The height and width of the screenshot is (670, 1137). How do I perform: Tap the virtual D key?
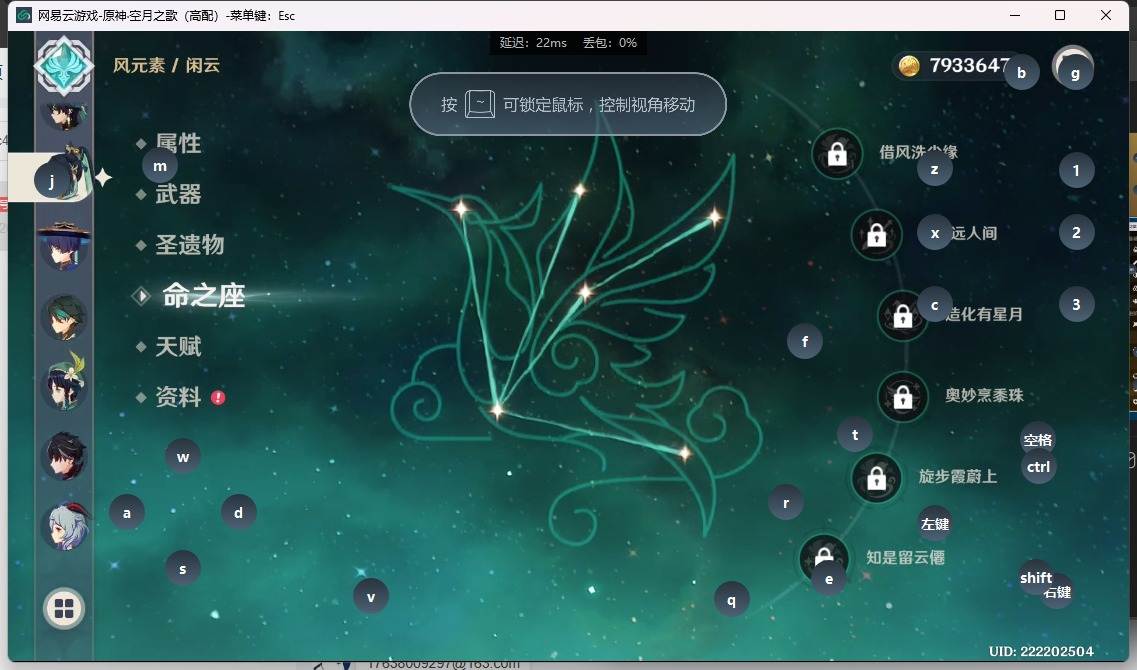(239, 513)
